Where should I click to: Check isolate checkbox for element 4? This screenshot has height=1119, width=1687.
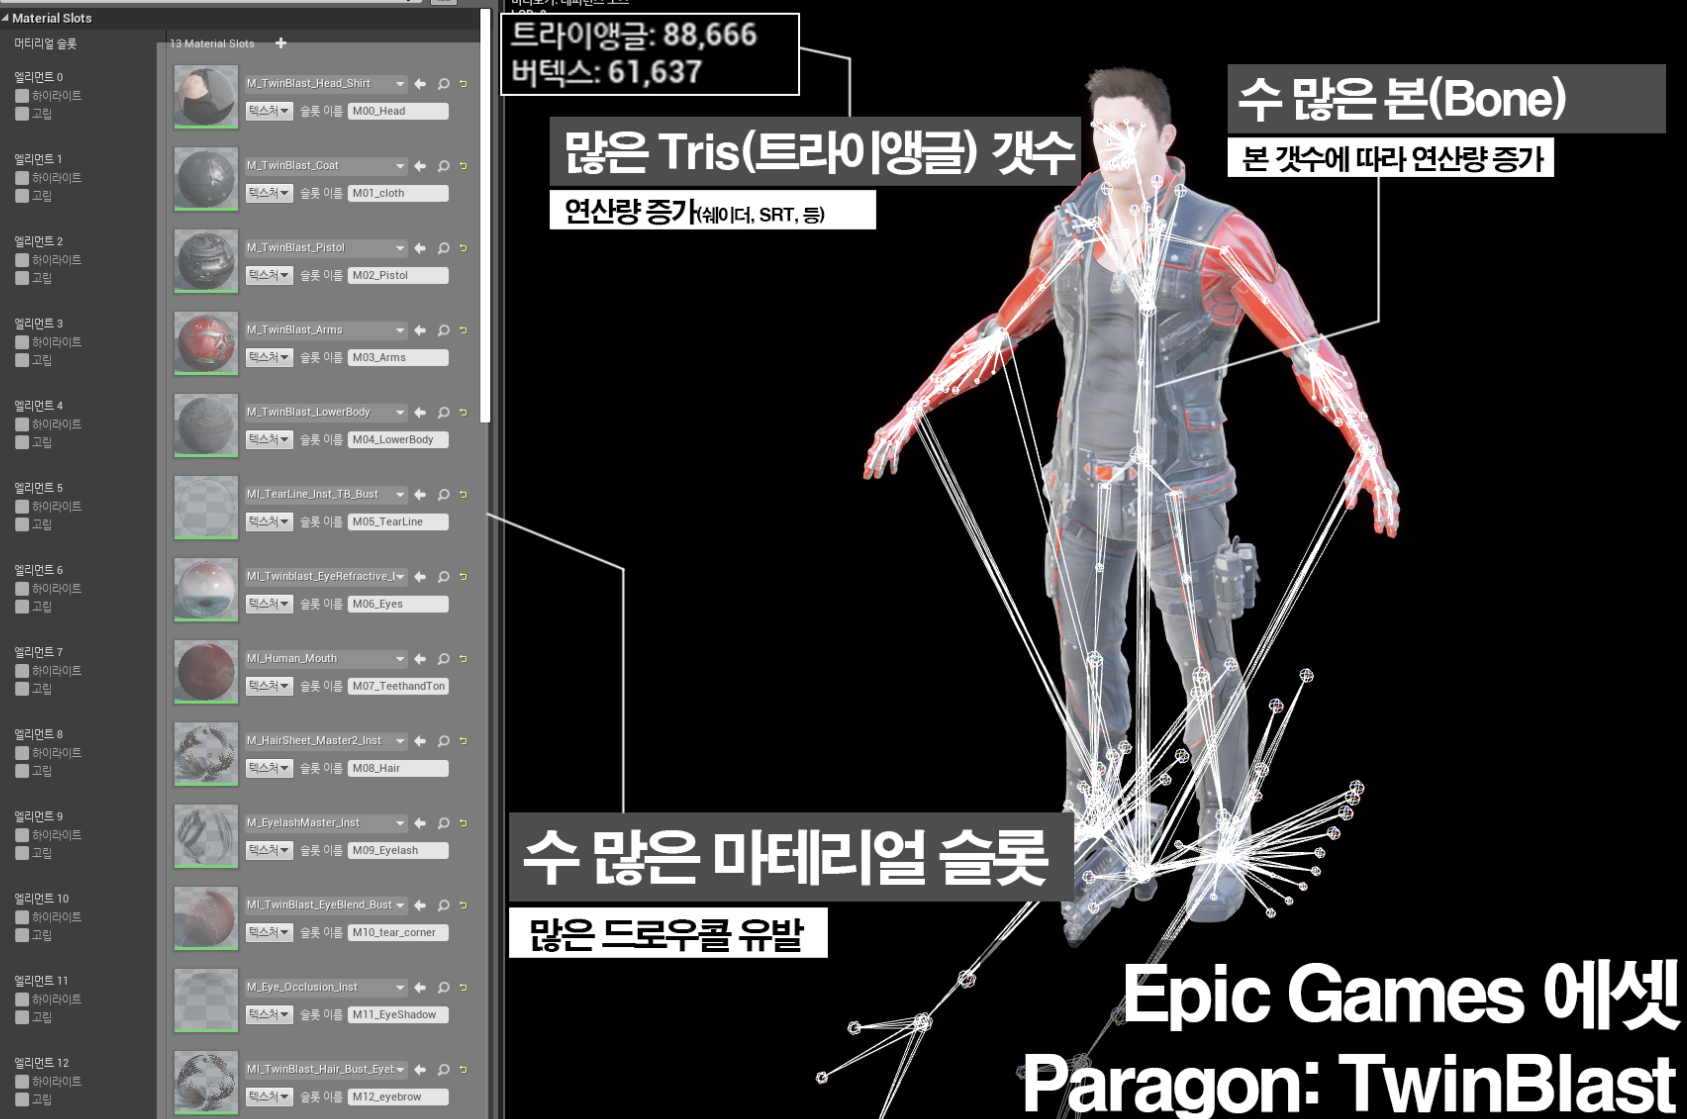22,442
